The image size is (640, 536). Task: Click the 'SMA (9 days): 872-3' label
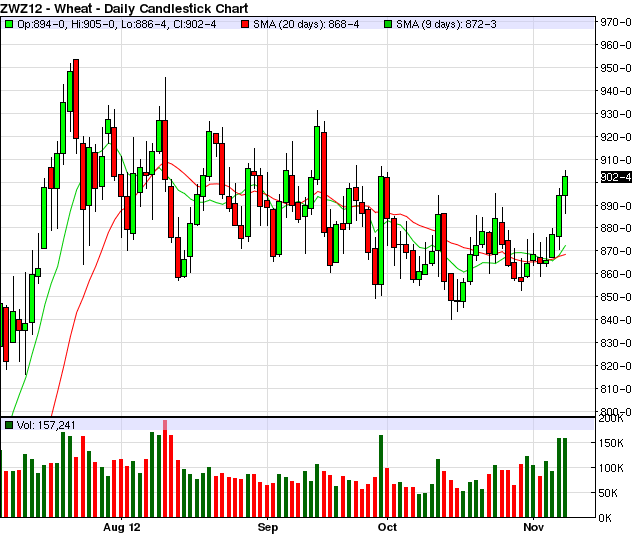(446, 24)
